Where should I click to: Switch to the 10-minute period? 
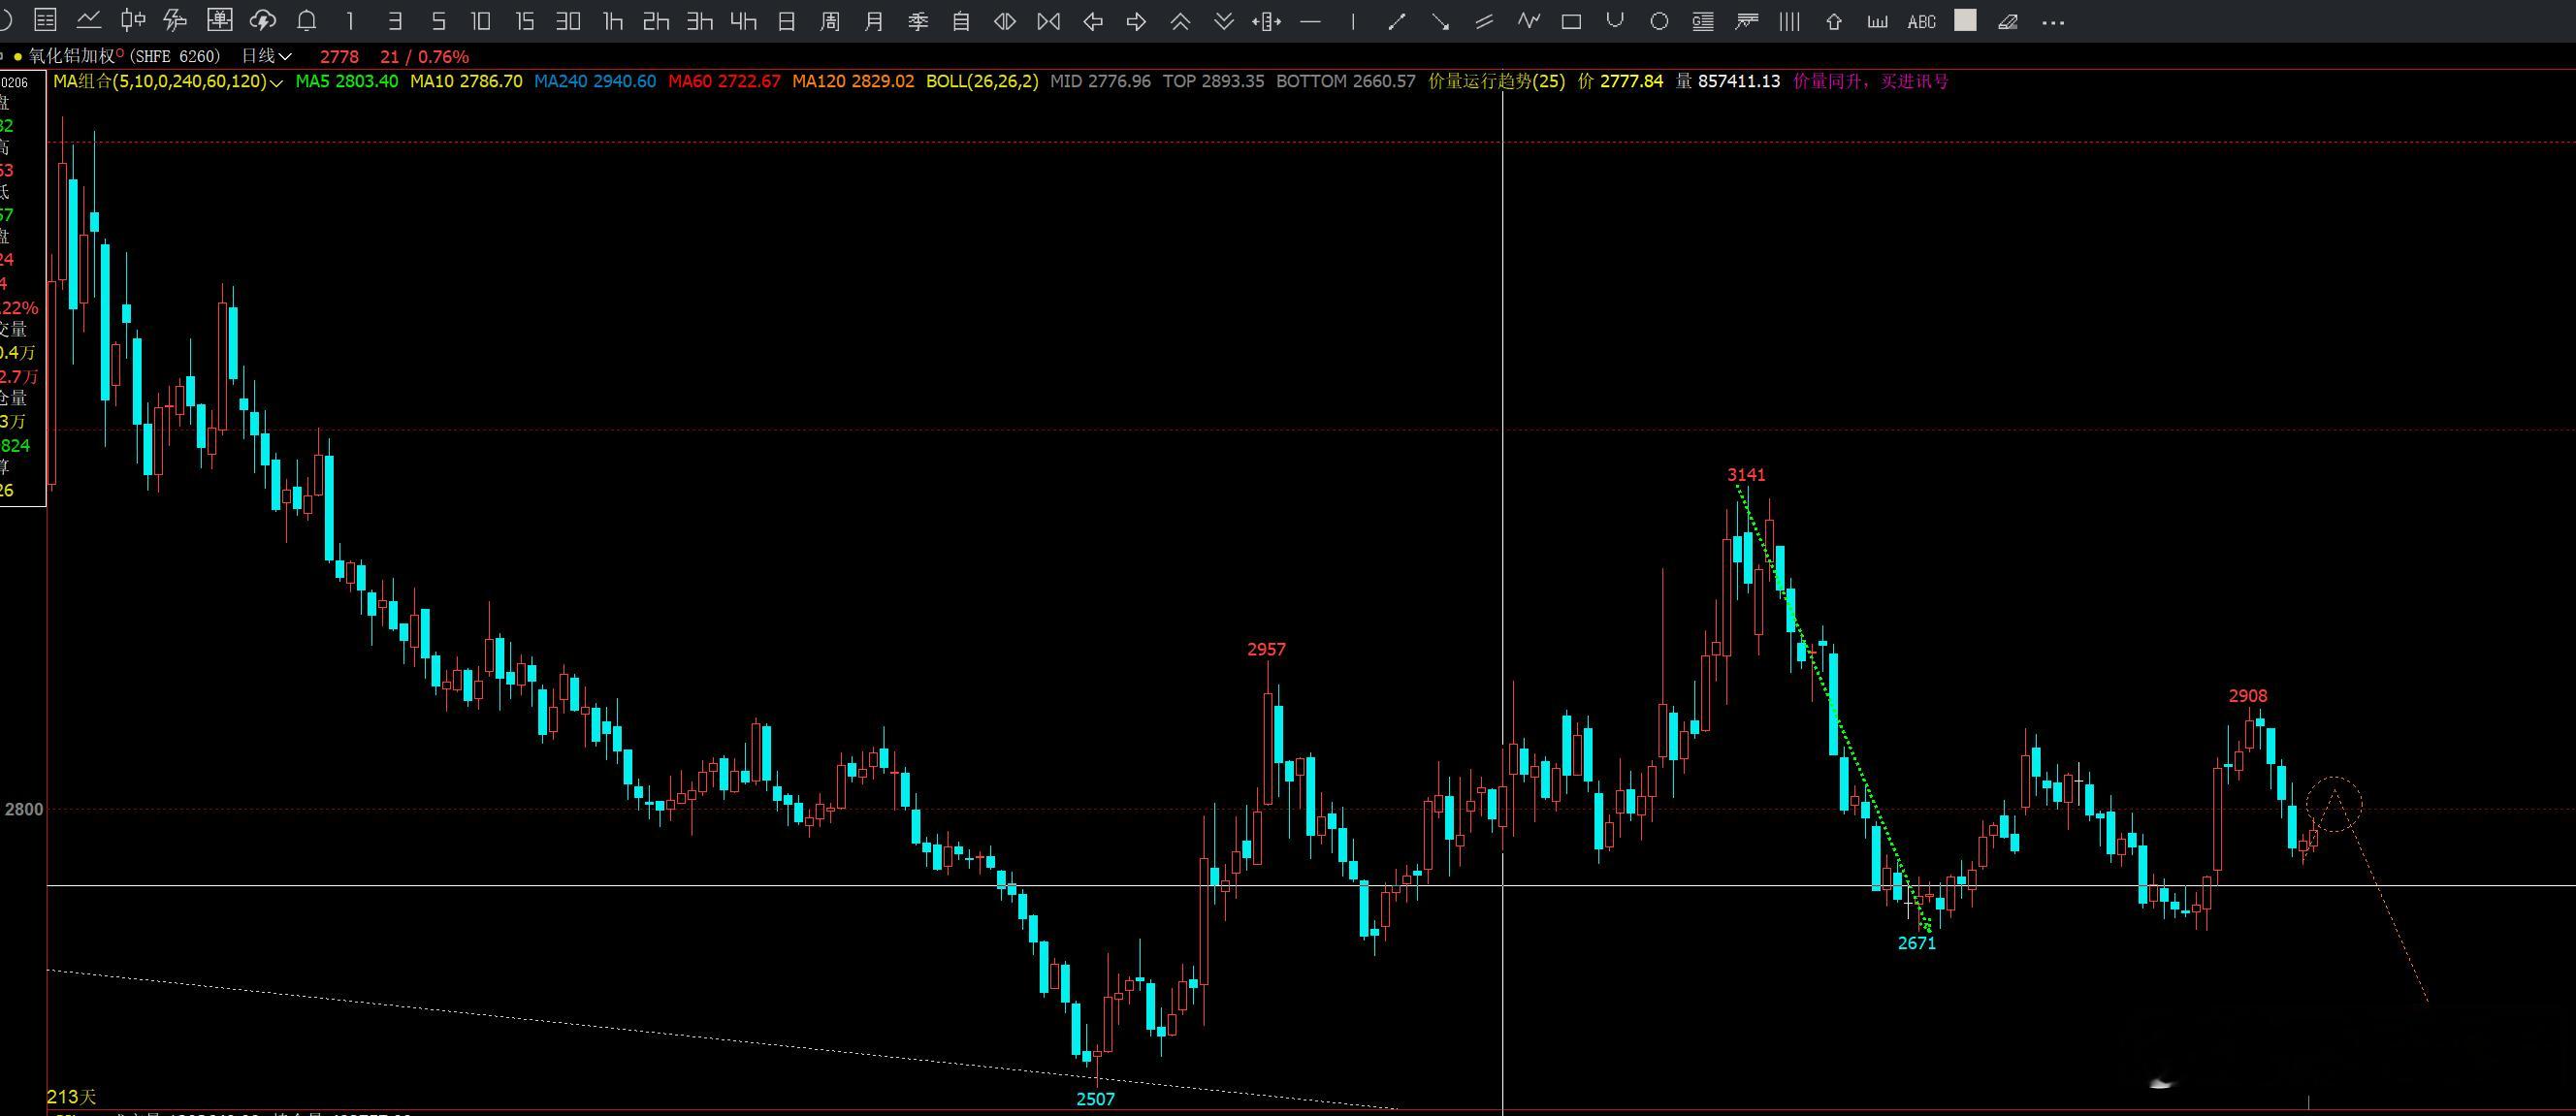481,21
